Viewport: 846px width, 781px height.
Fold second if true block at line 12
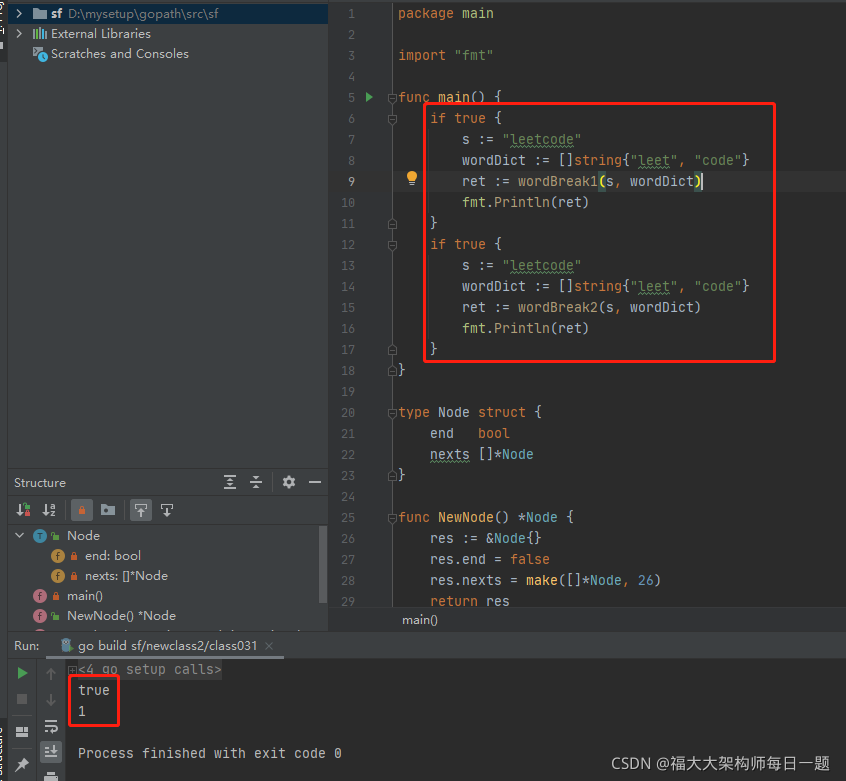pyautogui.click(x=392, y=245)
